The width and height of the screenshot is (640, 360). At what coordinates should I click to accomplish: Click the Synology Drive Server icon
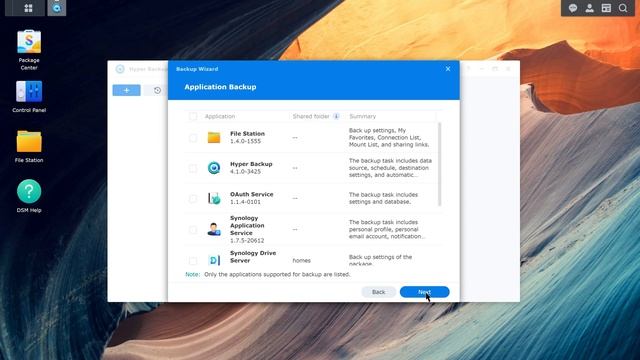[214, 260]
